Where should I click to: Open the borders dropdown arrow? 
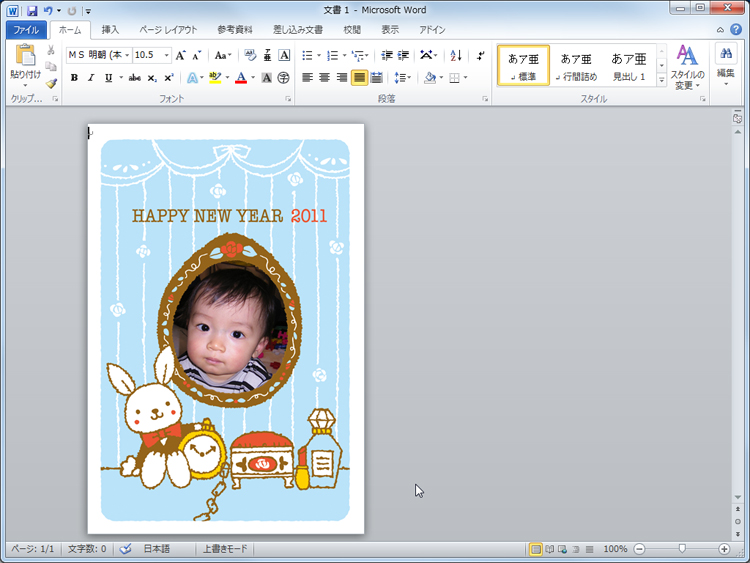[465, 77]
